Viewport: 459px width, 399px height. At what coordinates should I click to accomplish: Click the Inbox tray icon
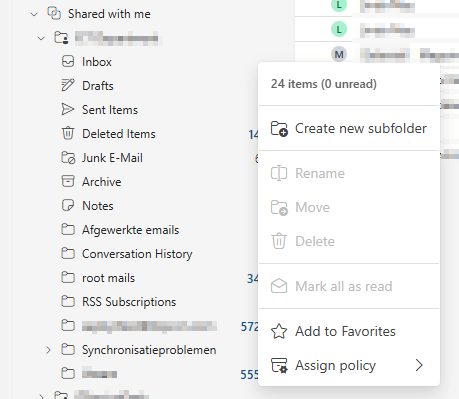coord(68,62)
